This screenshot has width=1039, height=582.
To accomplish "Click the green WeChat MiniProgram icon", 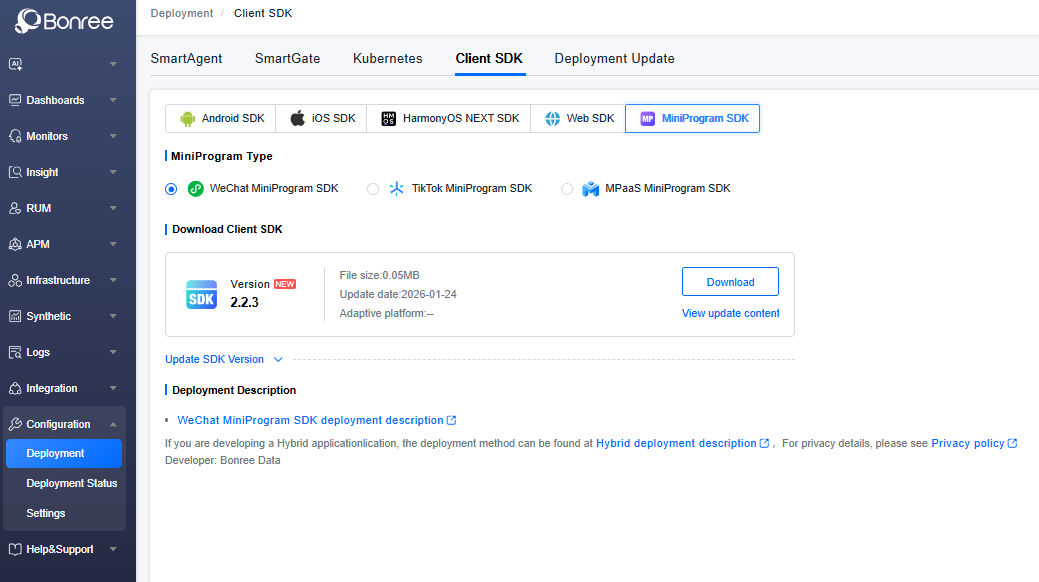I will [x=195, y=189].
